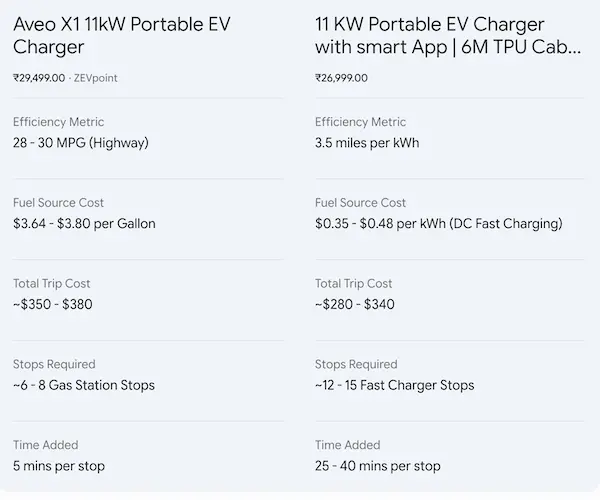Screen dimensions: 600x500
Task: Click the left Efficiency Metric label
Action: [x=59, y=122]
